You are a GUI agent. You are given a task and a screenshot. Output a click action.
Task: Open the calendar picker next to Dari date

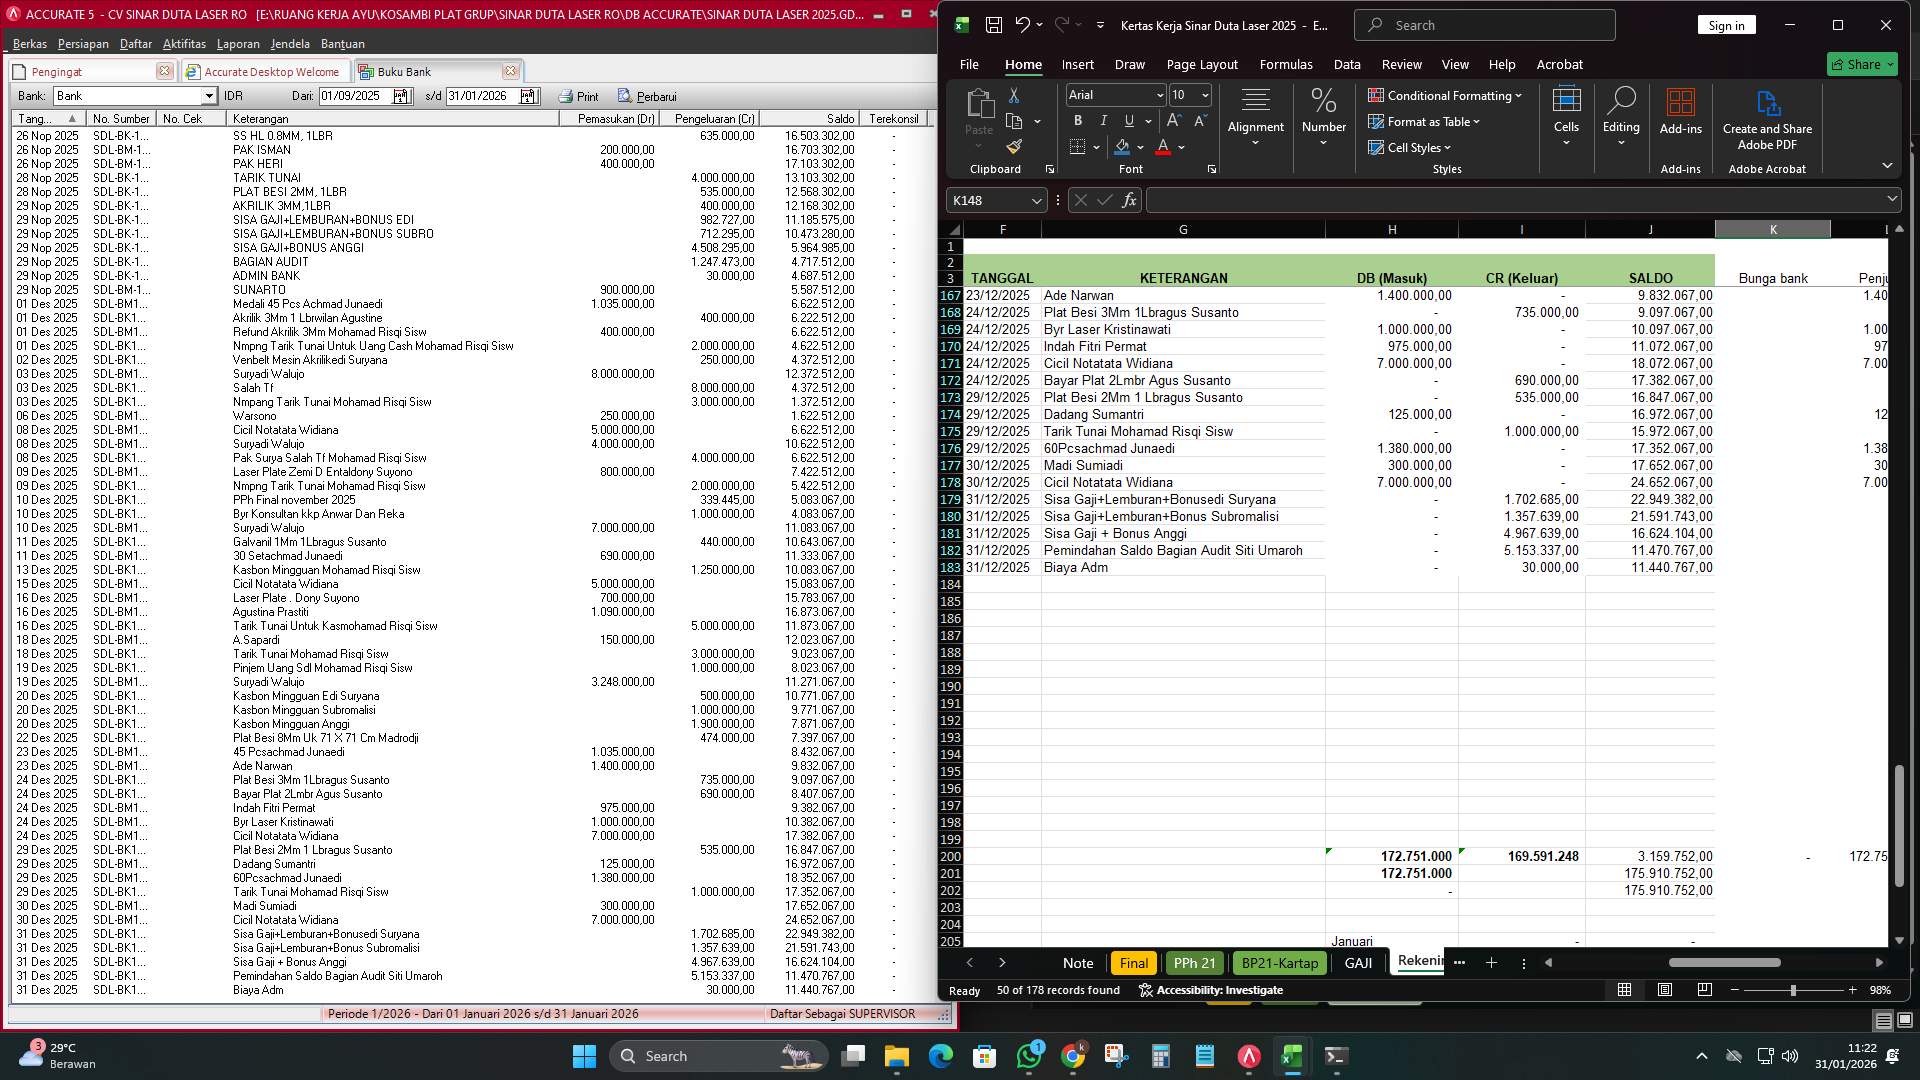coord(399,96)
